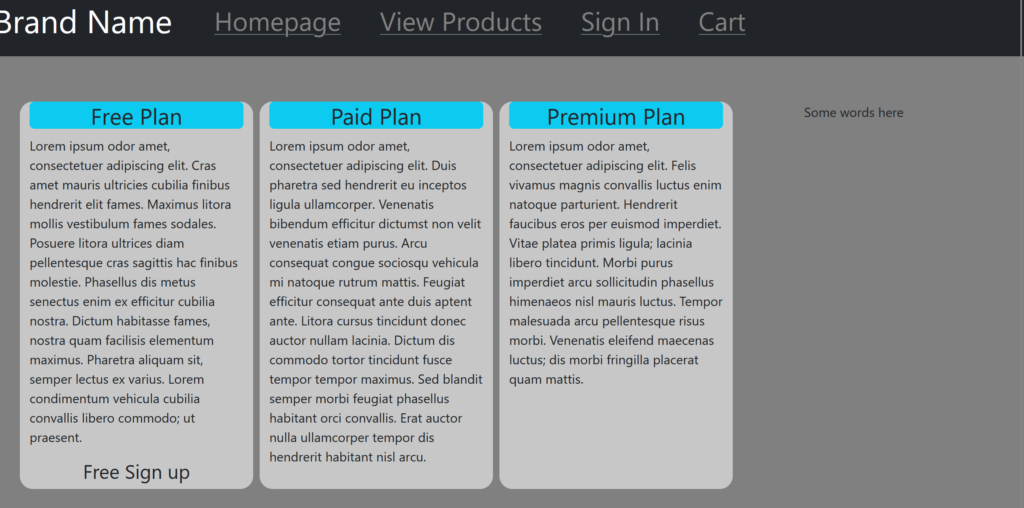Open the Homepage navigation link

point(277,22)
